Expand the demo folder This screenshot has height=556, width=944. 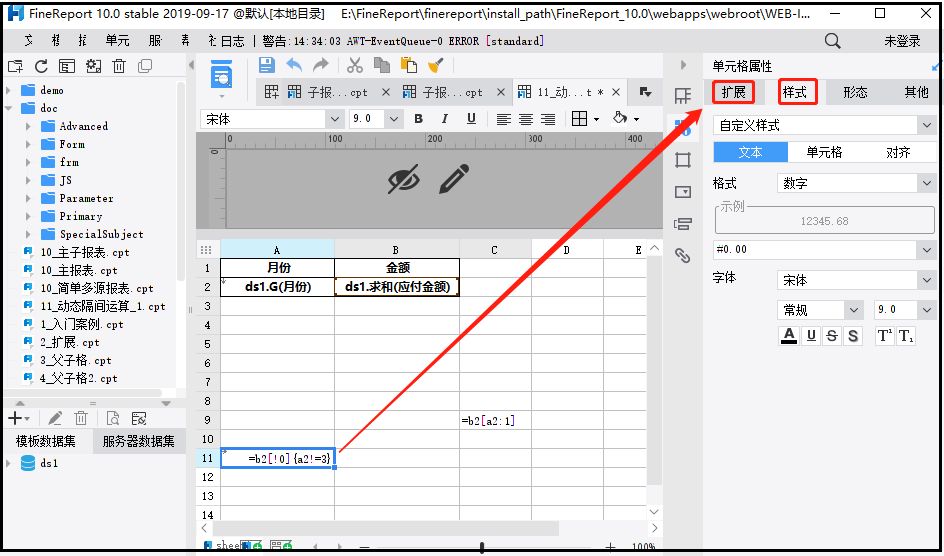tap(8, 90)
